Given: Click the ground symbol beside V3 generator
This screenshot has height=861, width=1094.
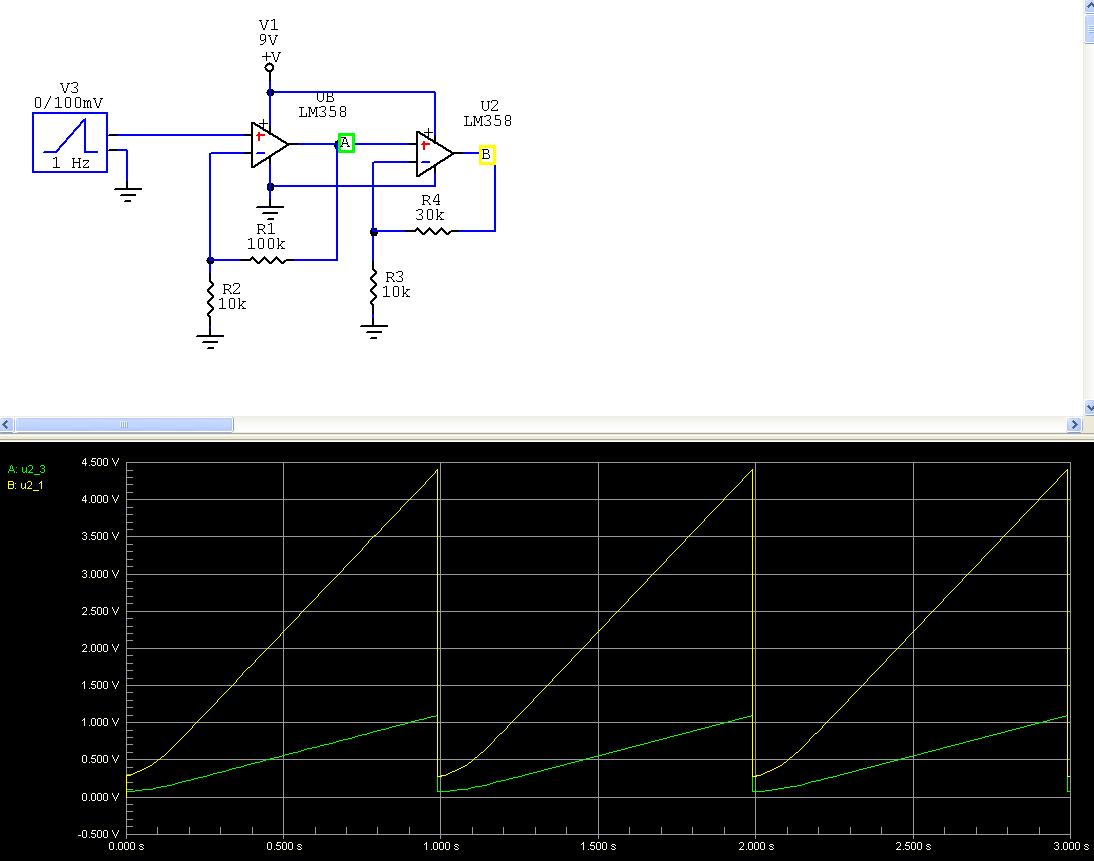Looking at the screenshot, I should click(127, 194).
